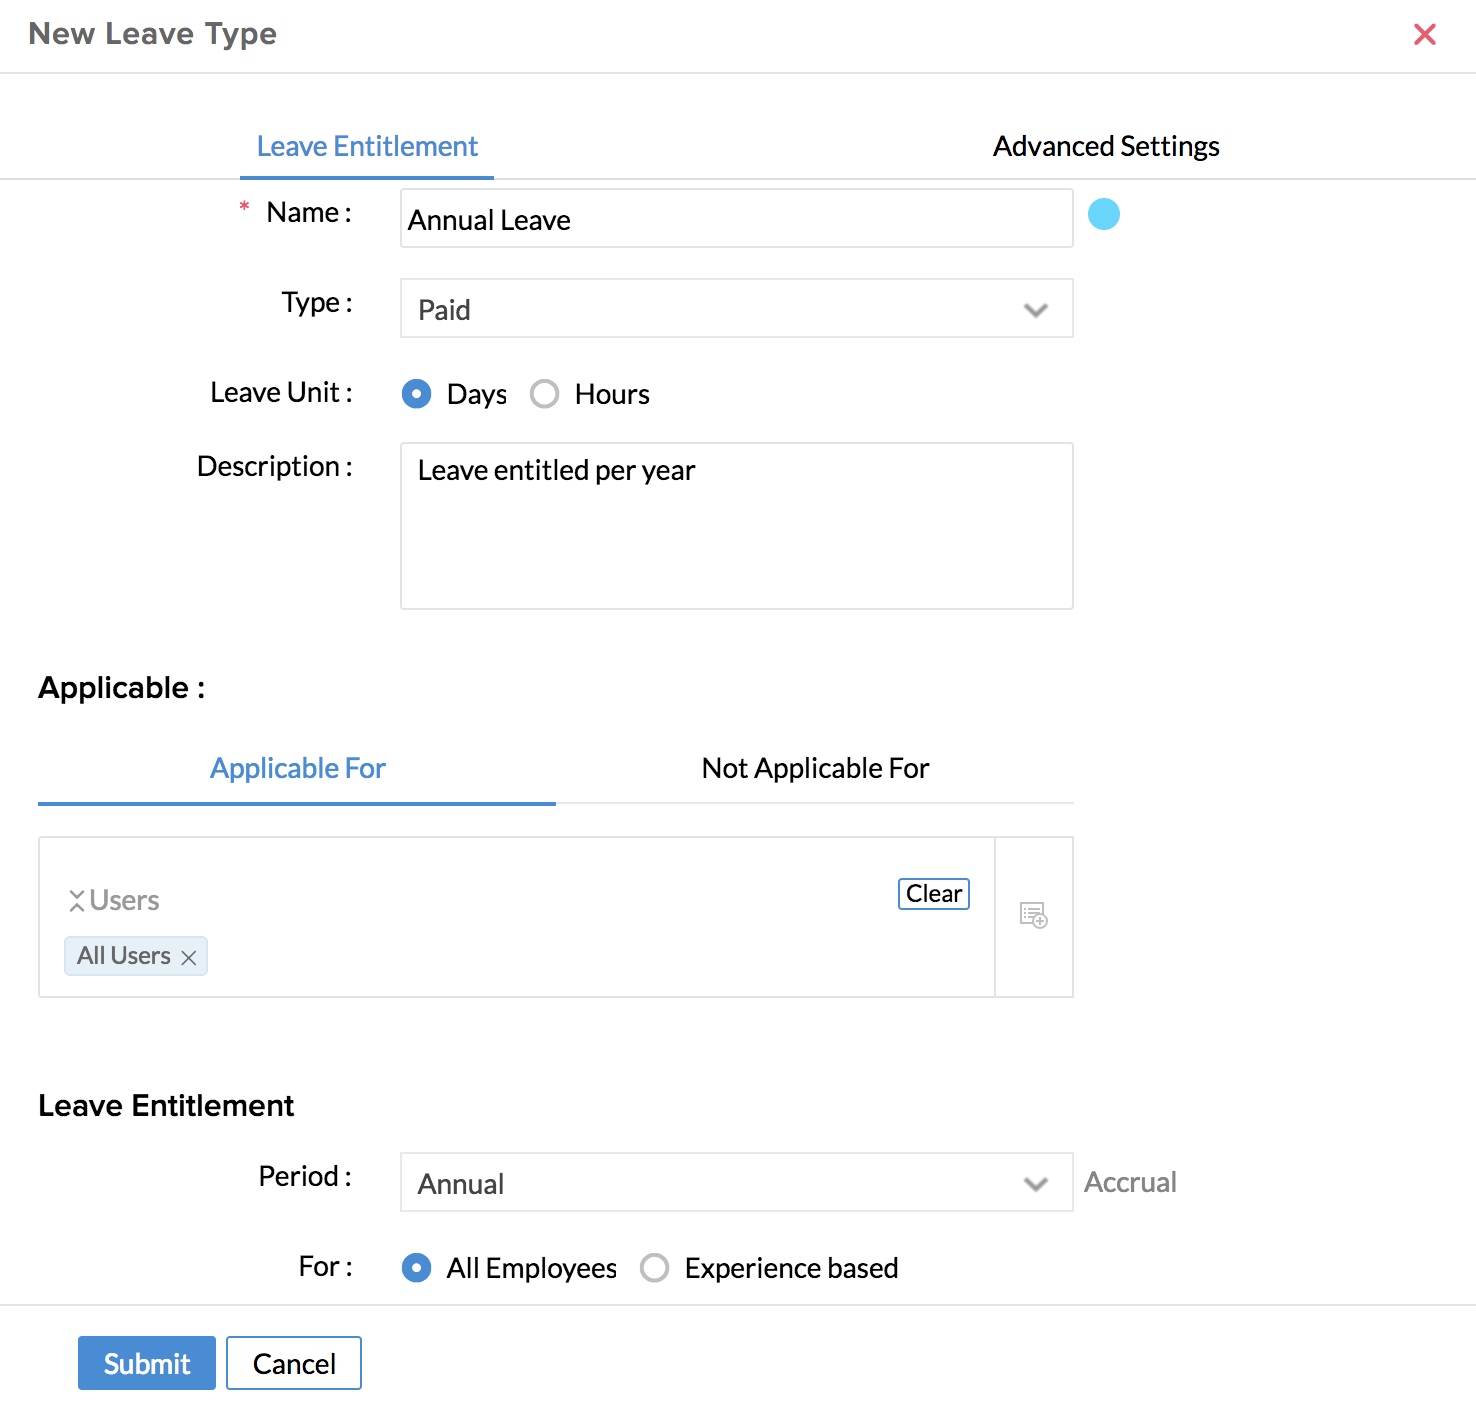Image resolution: width=1476 pixels, height=1416 pixels.
Task: Collapse the Users group icon
Action: tap(76, 901)
